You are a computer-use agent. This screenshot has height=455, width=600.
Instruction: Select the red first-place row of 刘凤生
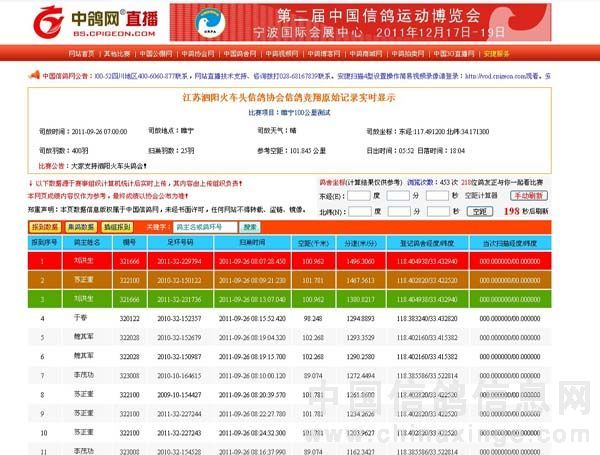[300, 261]
